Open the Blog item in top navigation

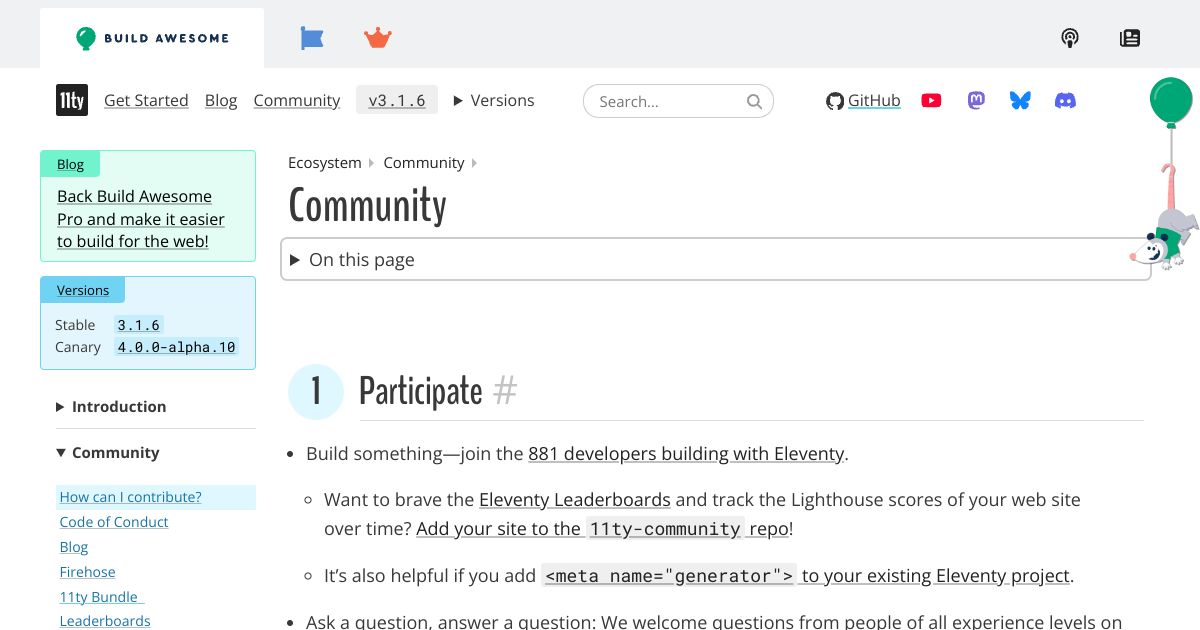(221, 100)
